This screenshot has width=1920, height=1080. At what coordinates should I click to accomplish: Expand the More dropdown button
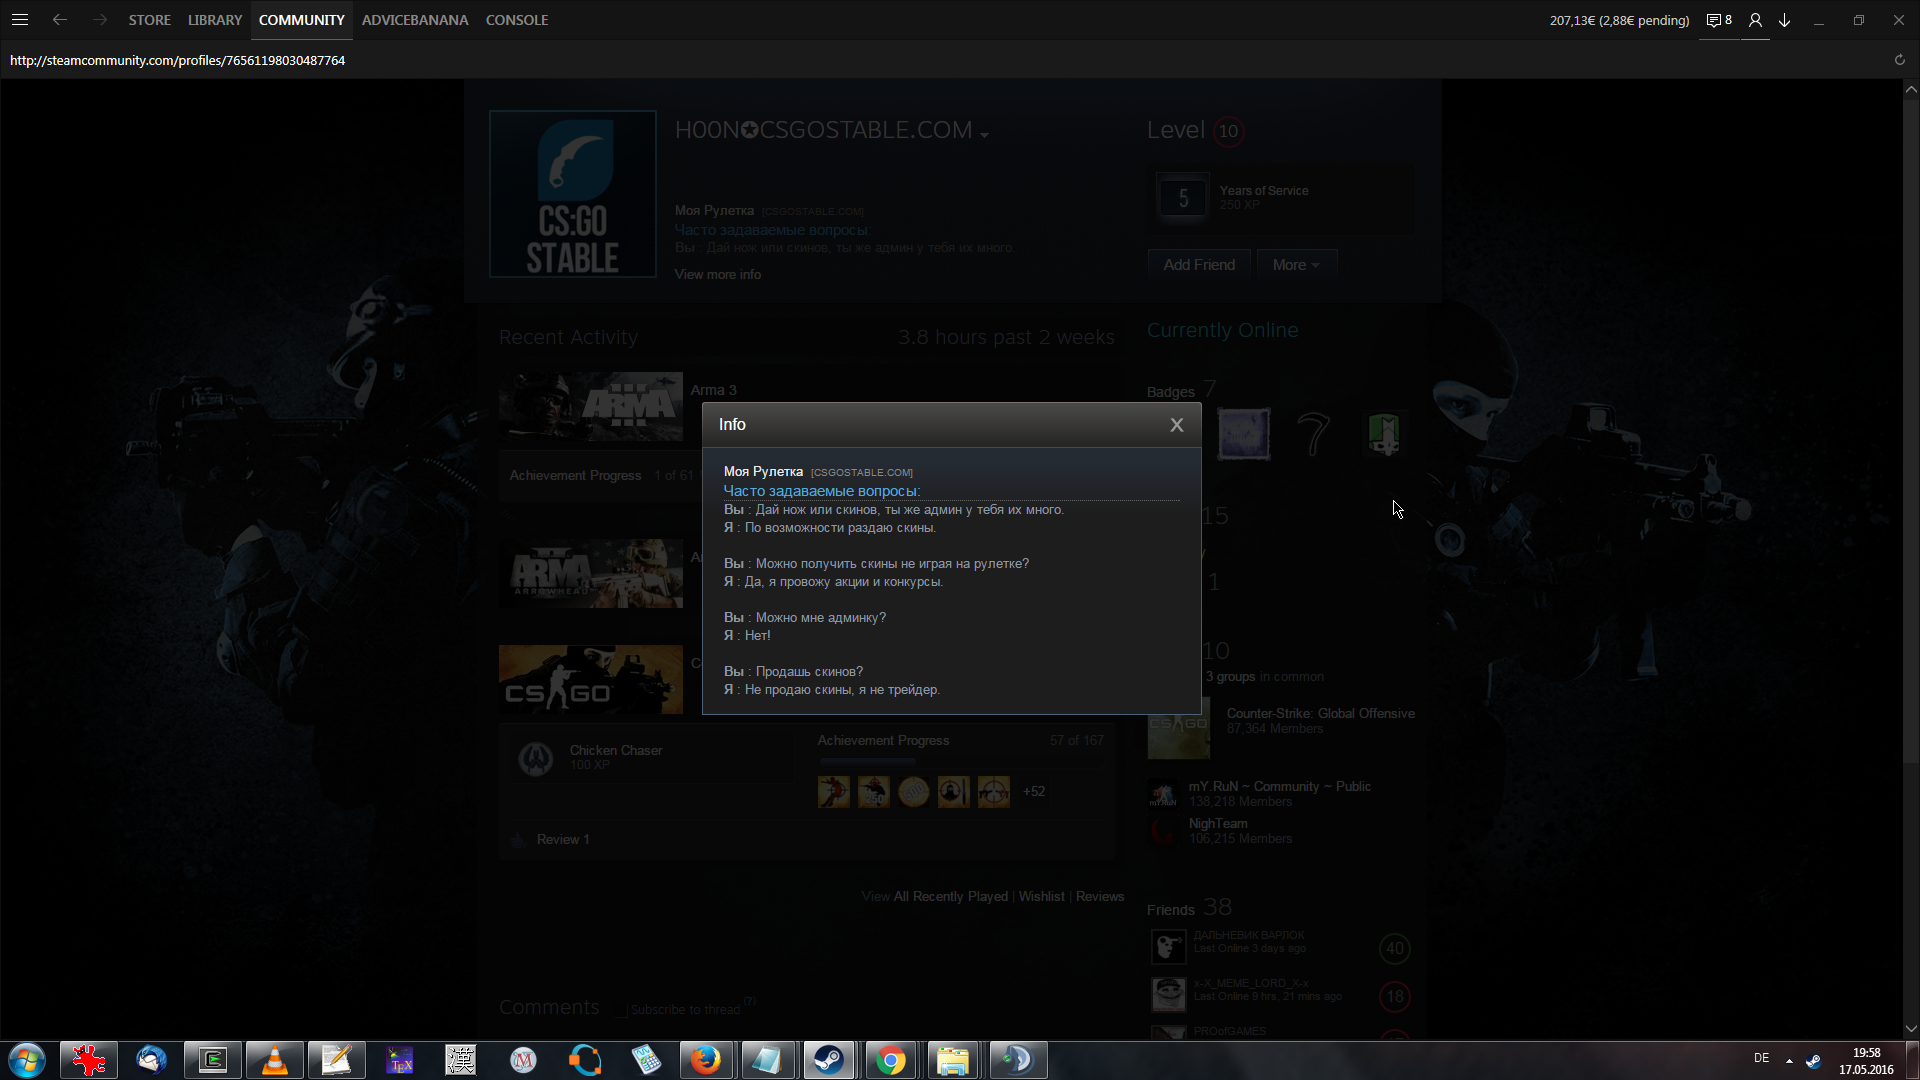click(x=1296, y=265)
